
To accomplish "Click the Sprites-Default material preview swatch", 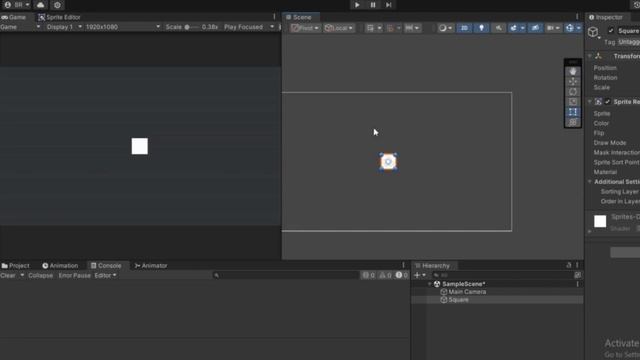I will coord(600,221).
